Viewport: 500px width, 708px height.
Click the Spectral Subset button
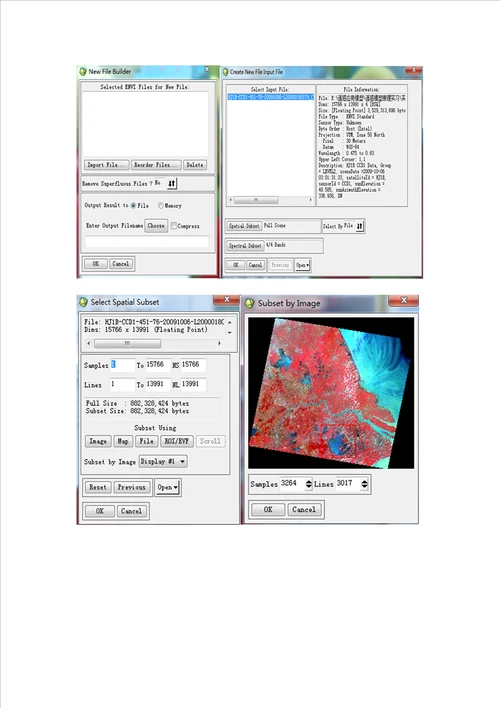(245, 246)
